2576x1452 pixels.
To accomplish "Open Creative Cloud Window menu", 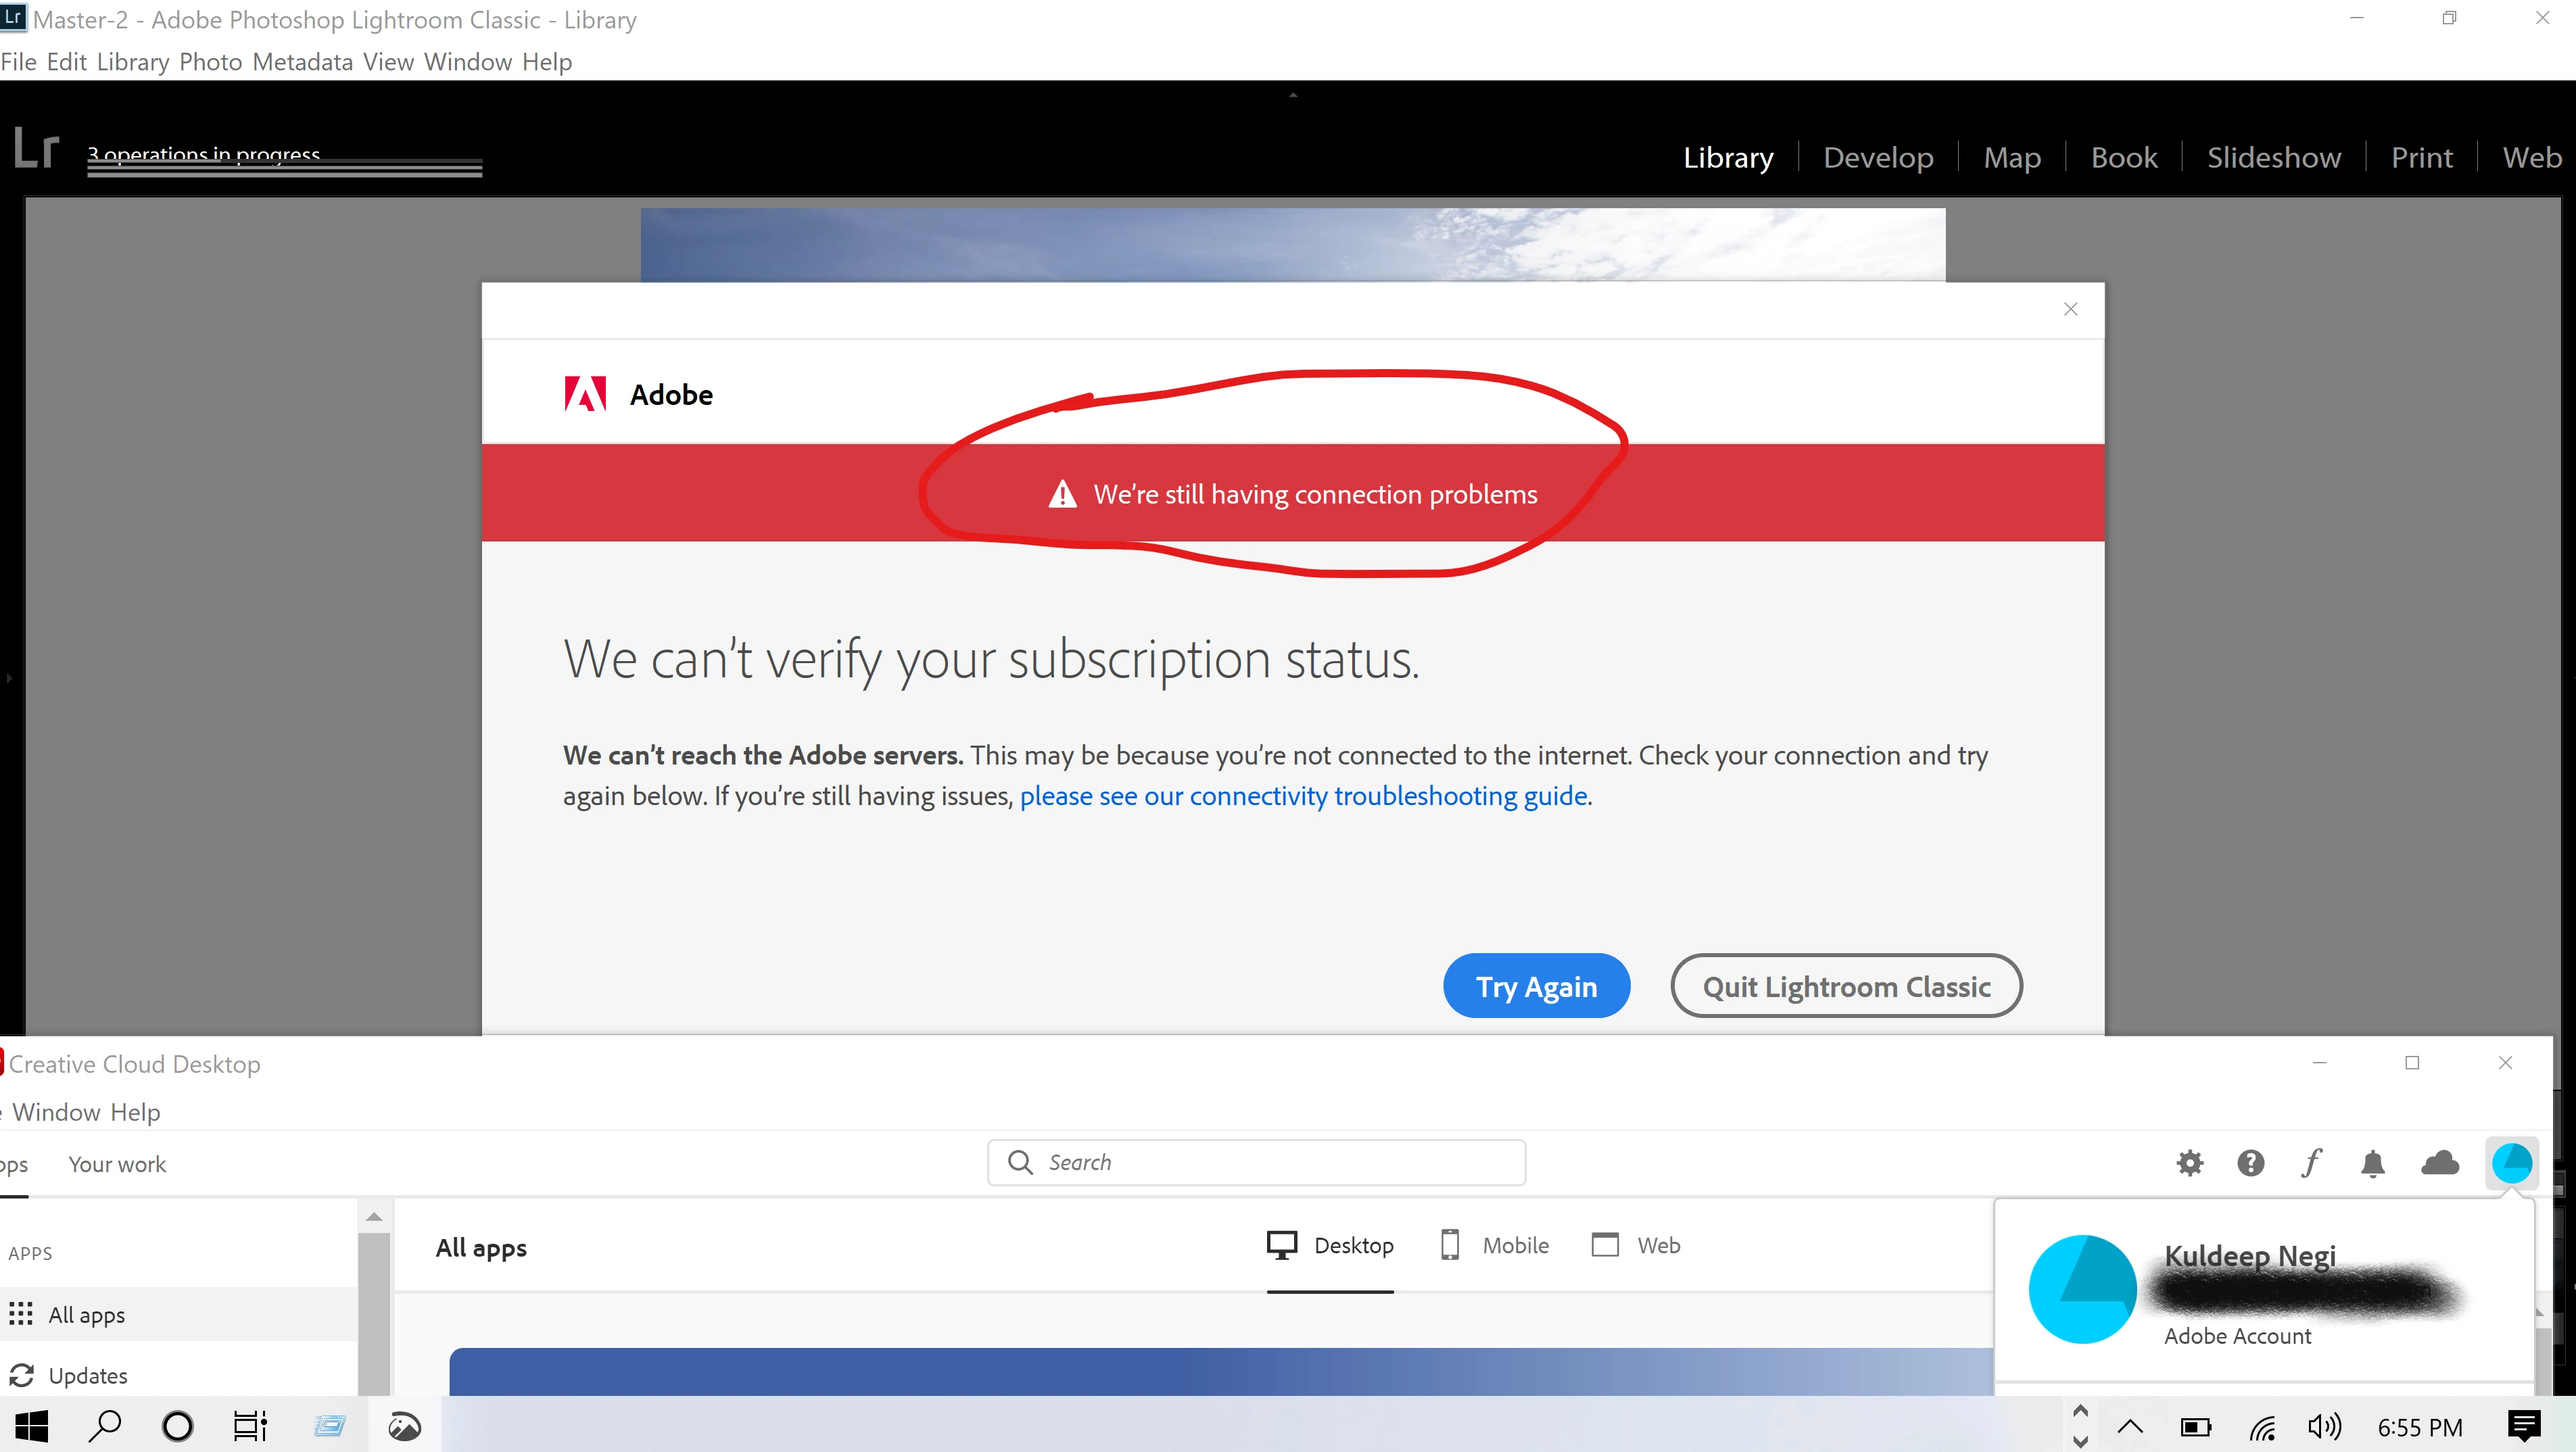I will [x=56, y=1113].
